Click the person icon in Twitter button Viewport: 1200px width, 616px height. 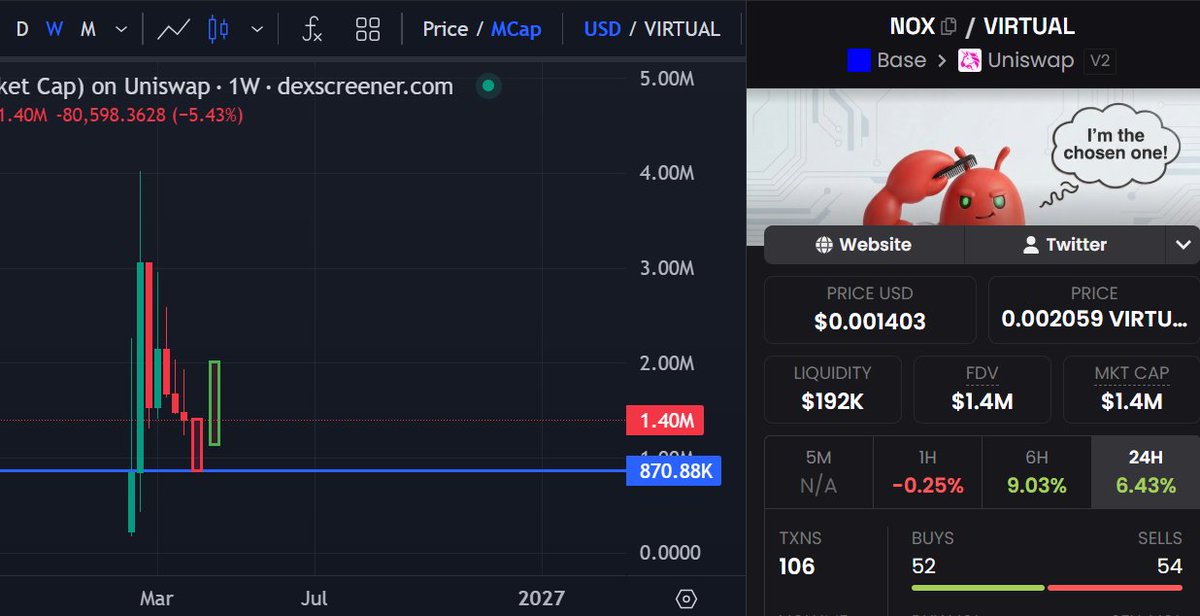click(x=1031, y=244)
